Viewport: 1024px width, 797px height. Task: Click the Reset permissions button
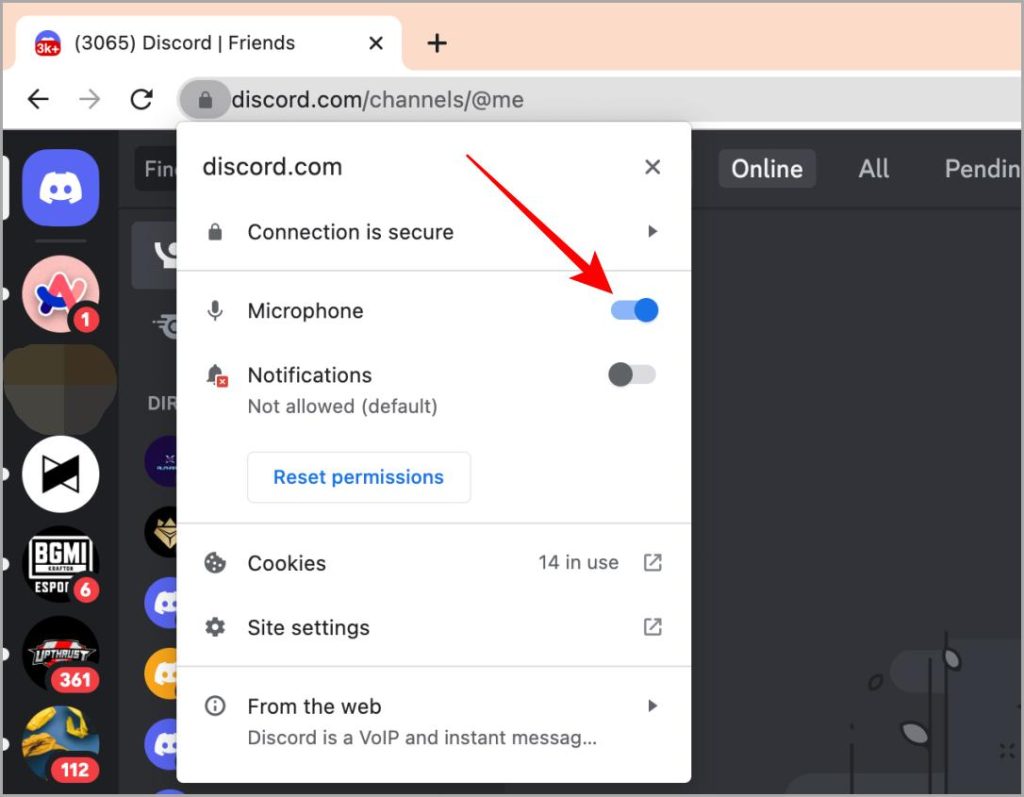tap(358, 477)
